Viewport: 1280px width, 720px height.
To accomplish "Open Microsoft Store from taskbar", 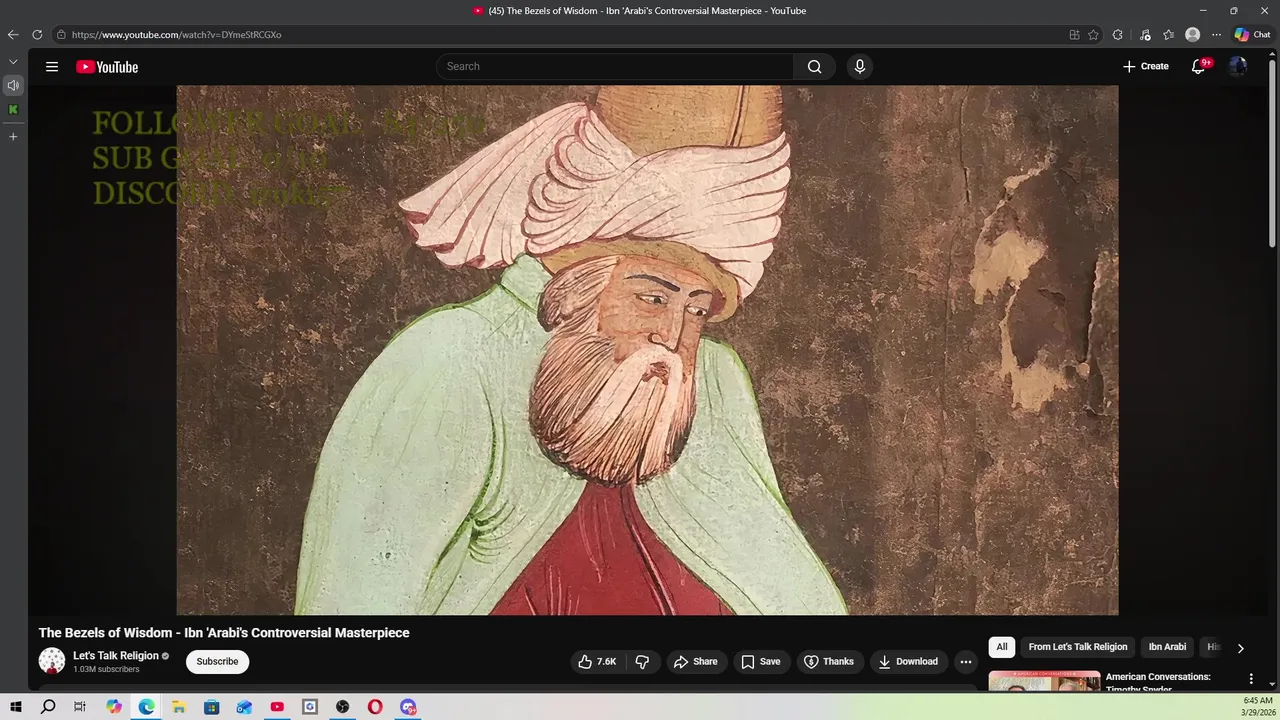I will (x=211, y=707).
